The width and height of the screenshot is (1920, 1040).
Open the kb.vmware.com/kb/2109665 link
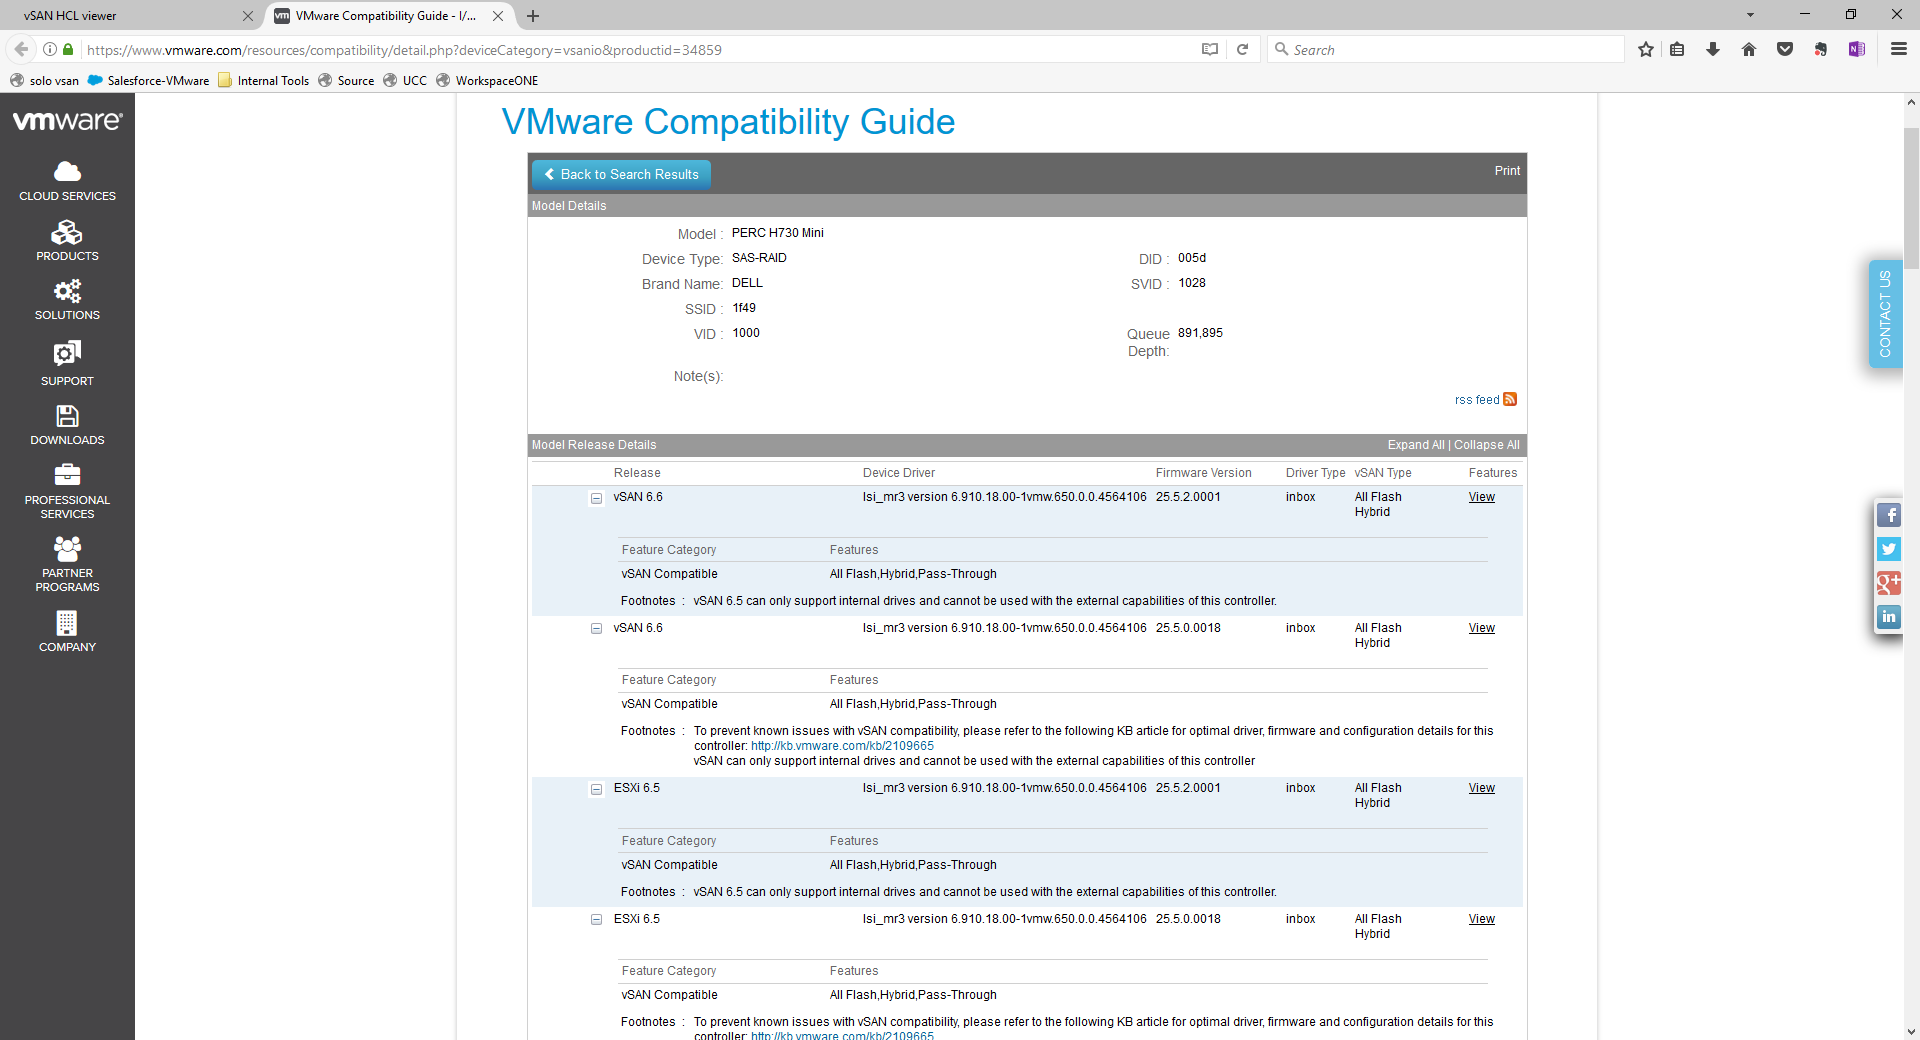pyautogui.click(x=842, y=746)
